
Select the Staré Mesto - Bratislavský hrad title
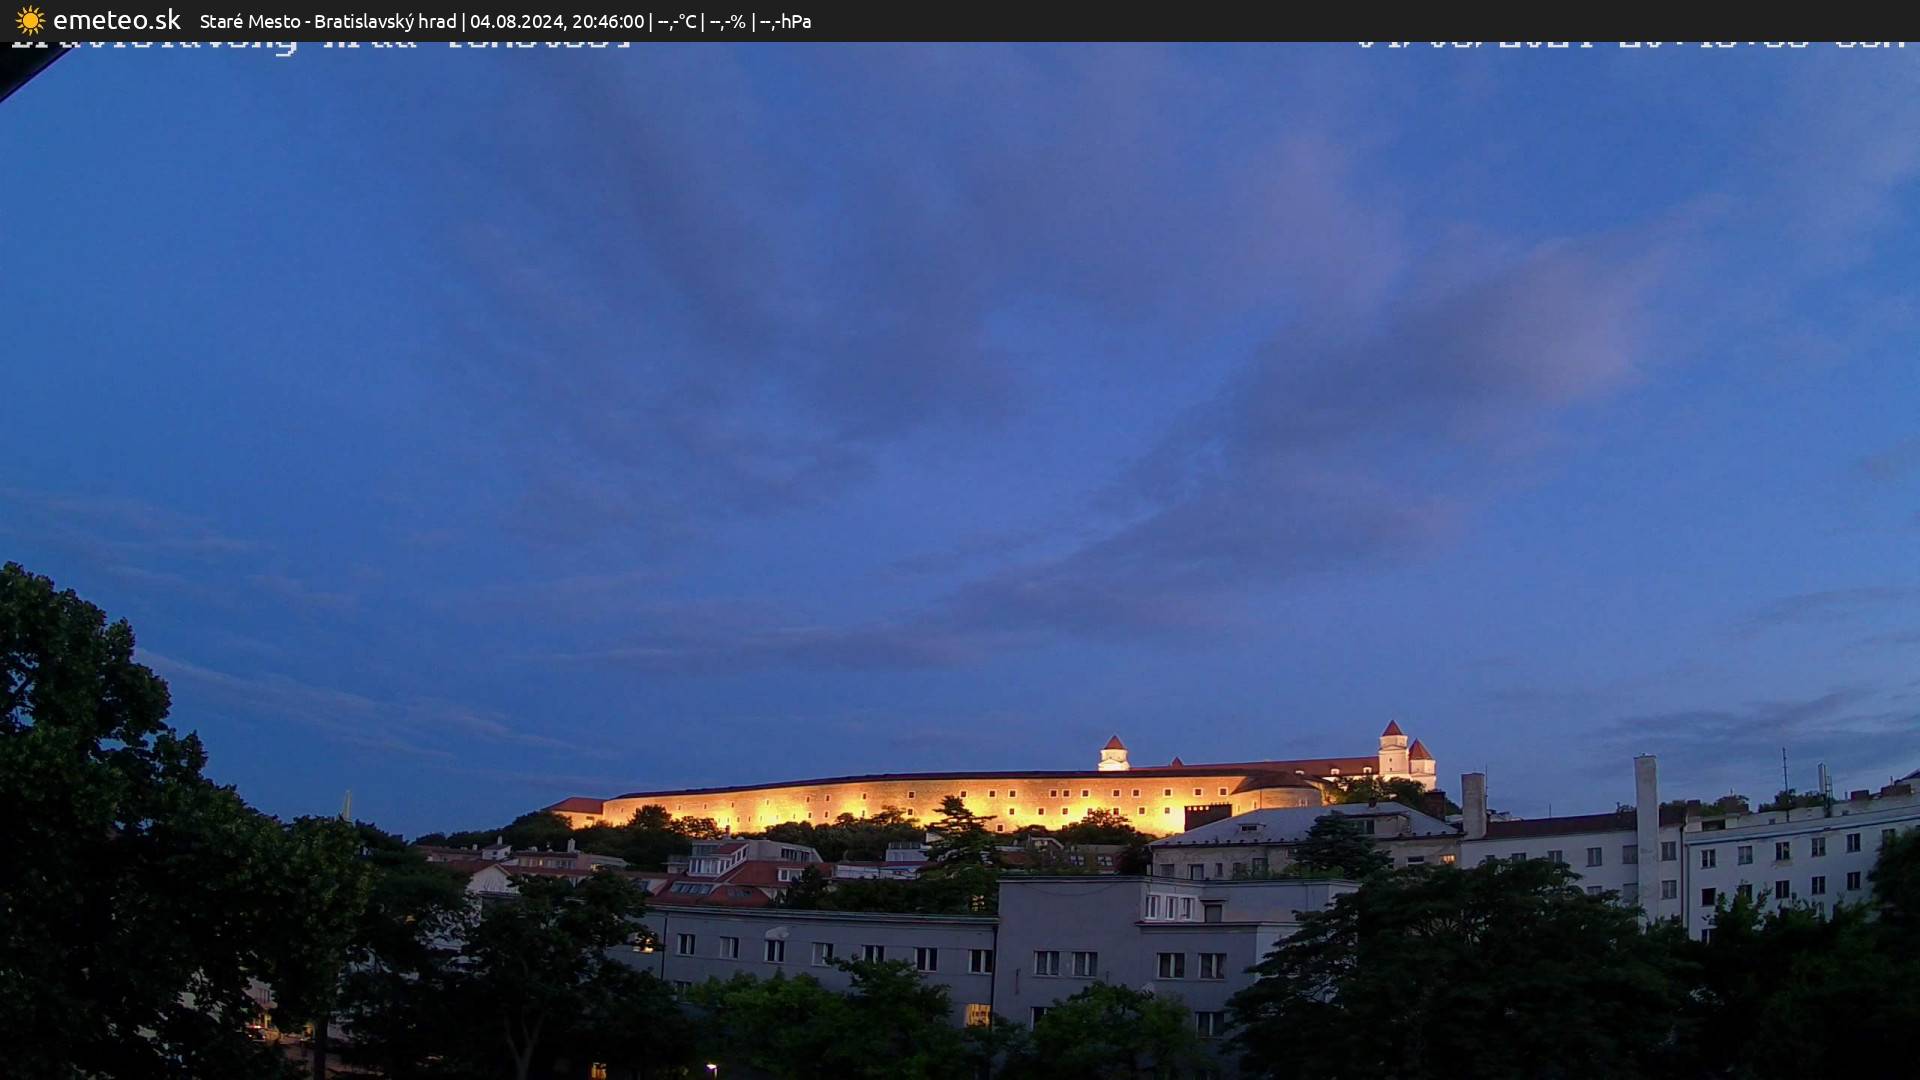[328, 20]
